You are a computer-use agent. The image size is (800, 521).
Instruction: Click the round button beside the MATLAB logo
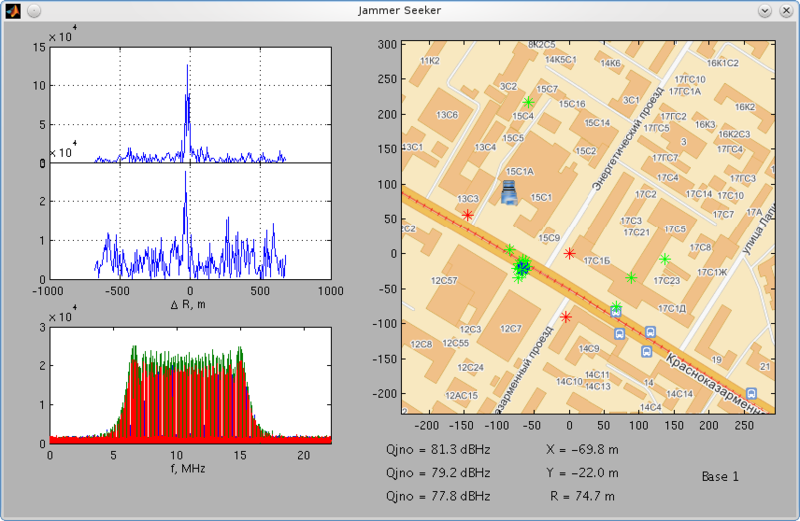(x=33, y=10)
